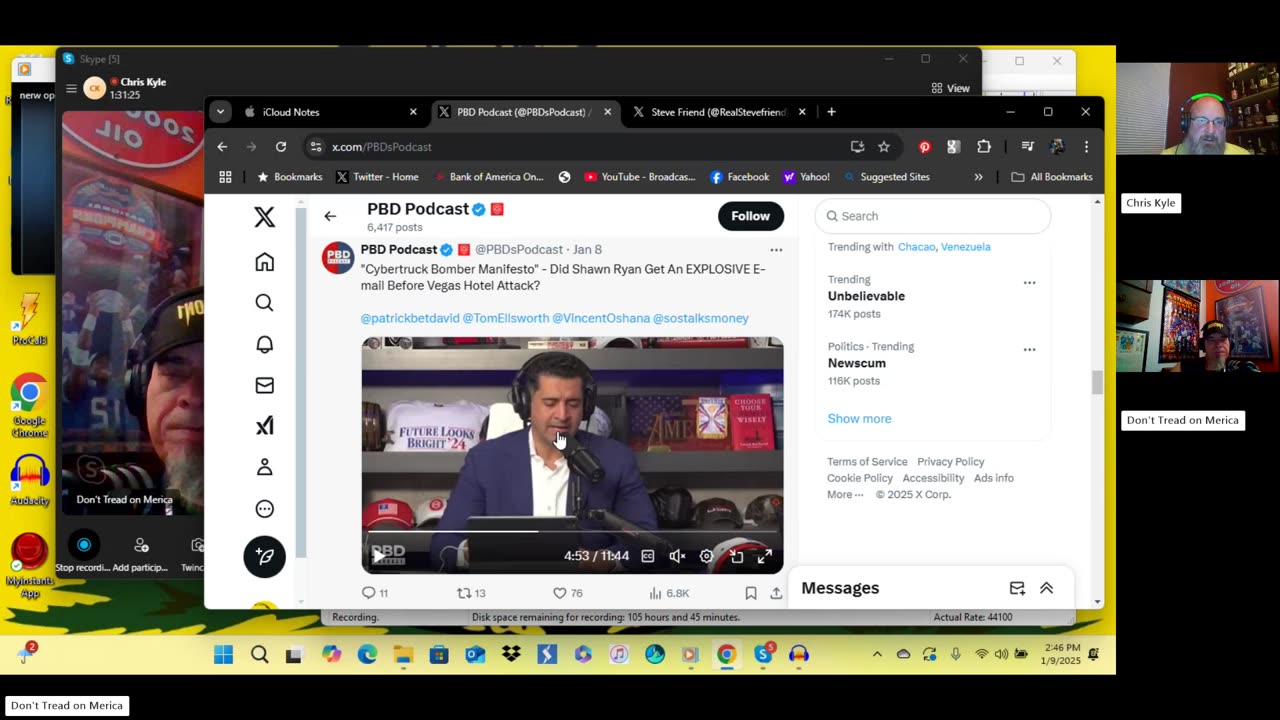This screenshot has height=720, width=1280.
Task: Open video settings gear
Action: tap(706, 556)
